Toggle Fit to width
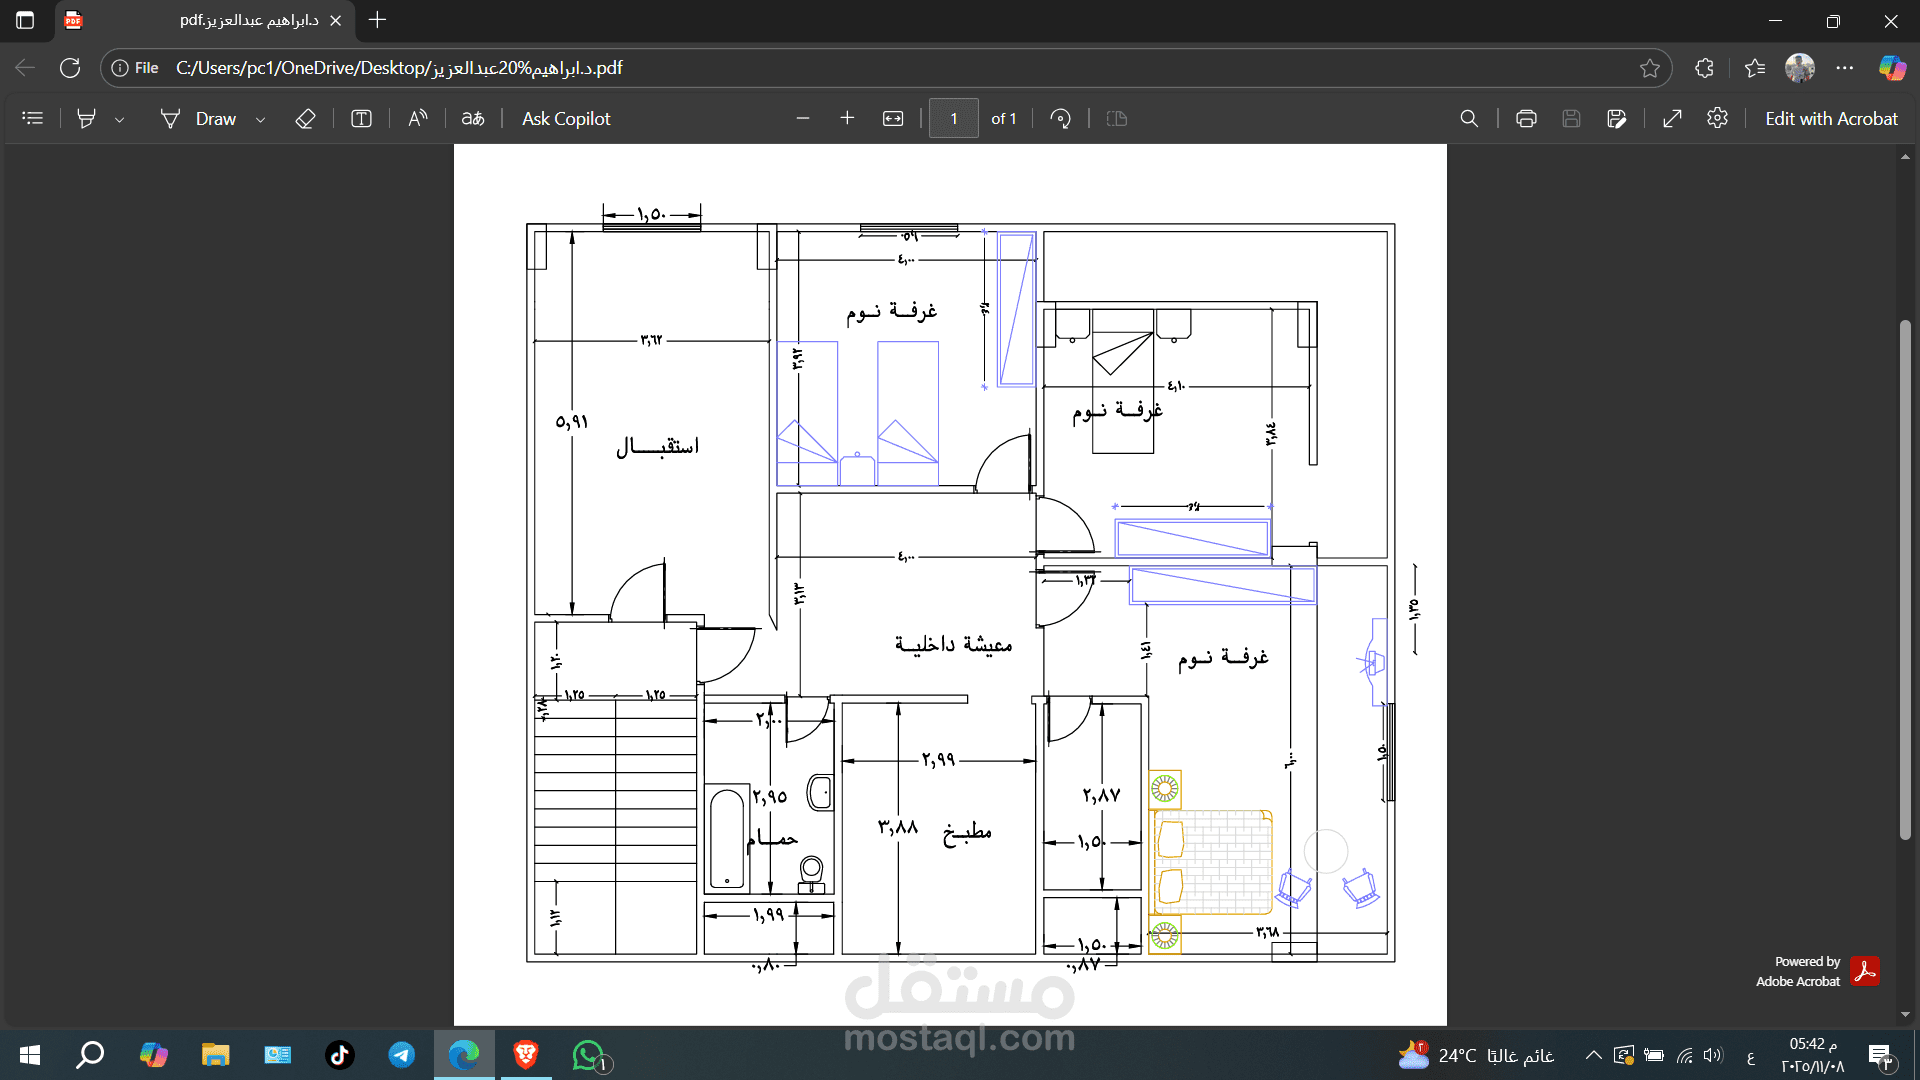This screenshot has width=1920, height=1080. [x=893, y=118]
